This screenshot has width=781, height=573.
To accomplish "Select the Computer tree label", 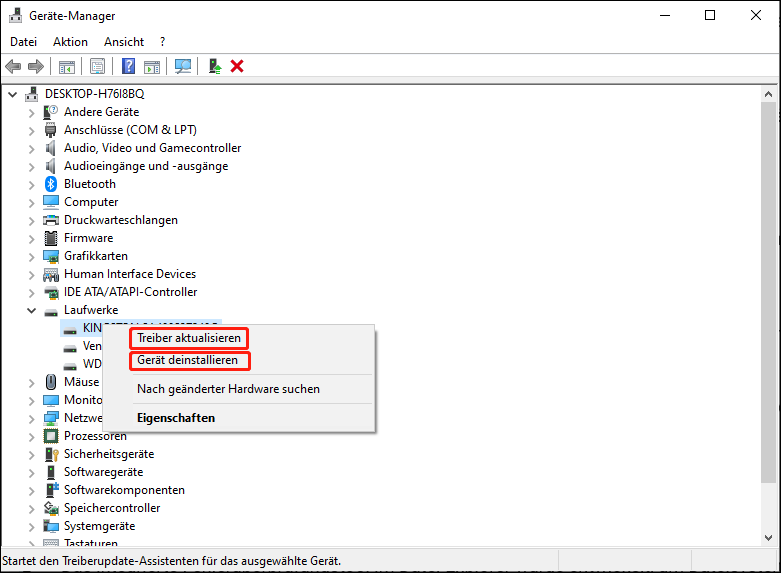I will (x=91, y=202).
